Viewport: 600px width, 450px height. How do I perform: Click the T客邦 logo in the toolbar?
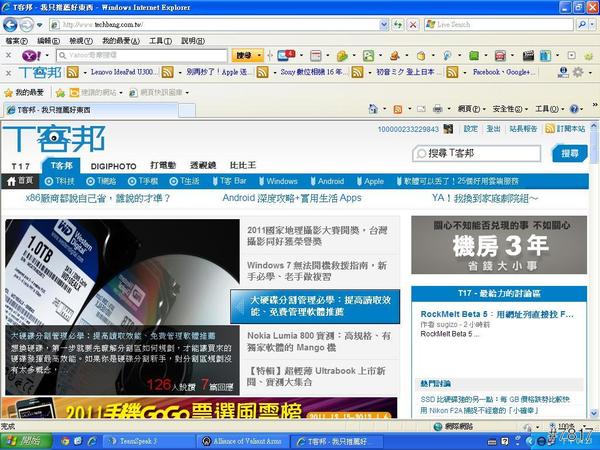40,73
